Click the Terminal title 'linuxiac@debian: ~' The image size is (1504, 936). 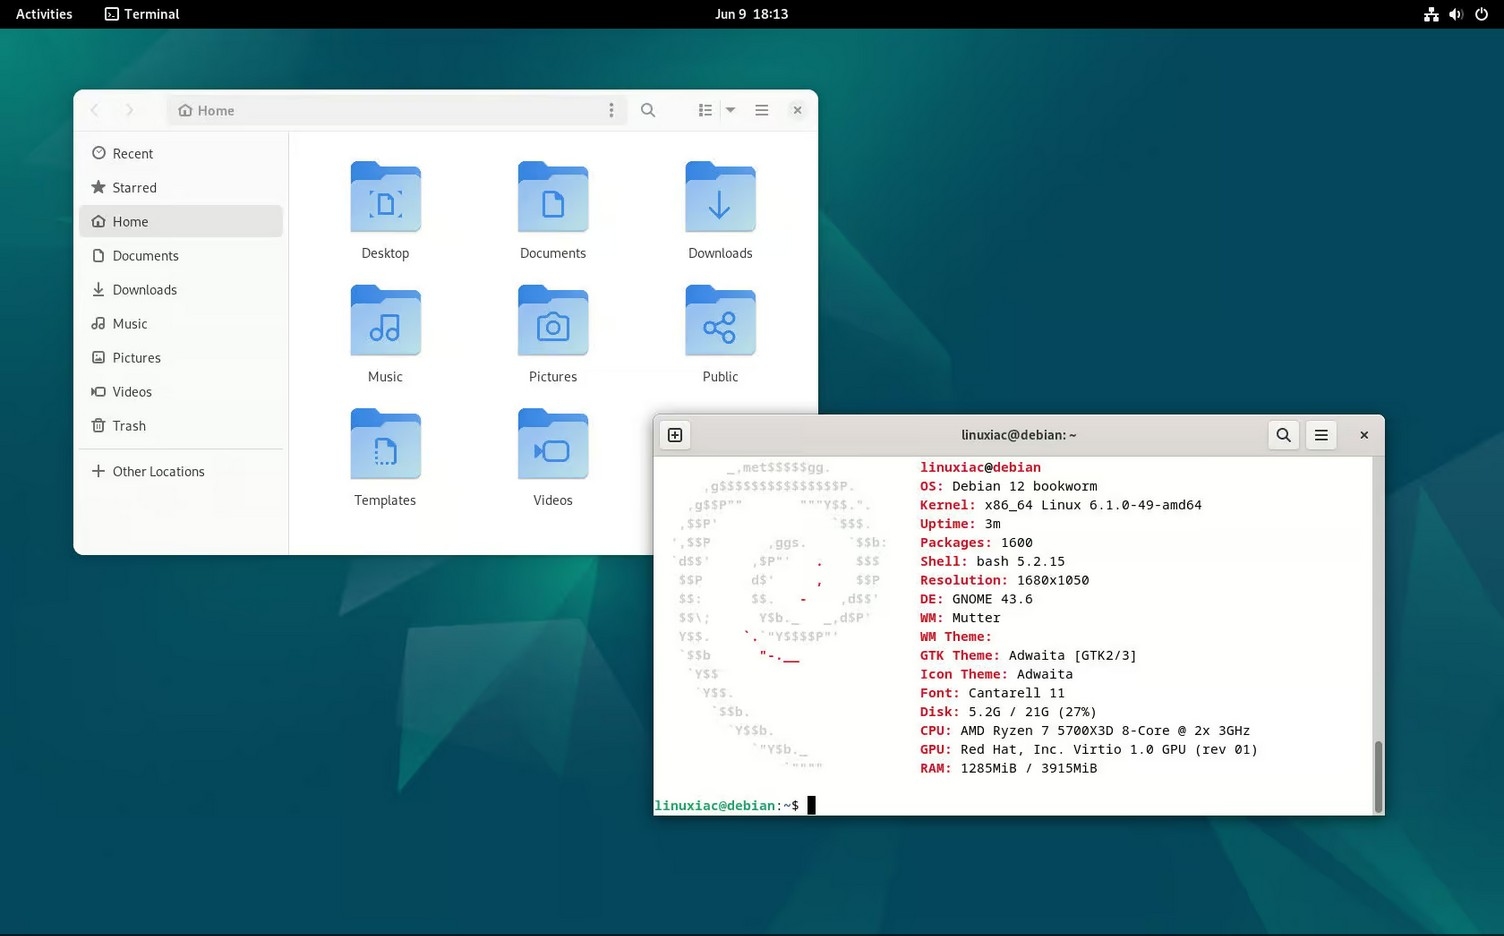coord(1018,435)
